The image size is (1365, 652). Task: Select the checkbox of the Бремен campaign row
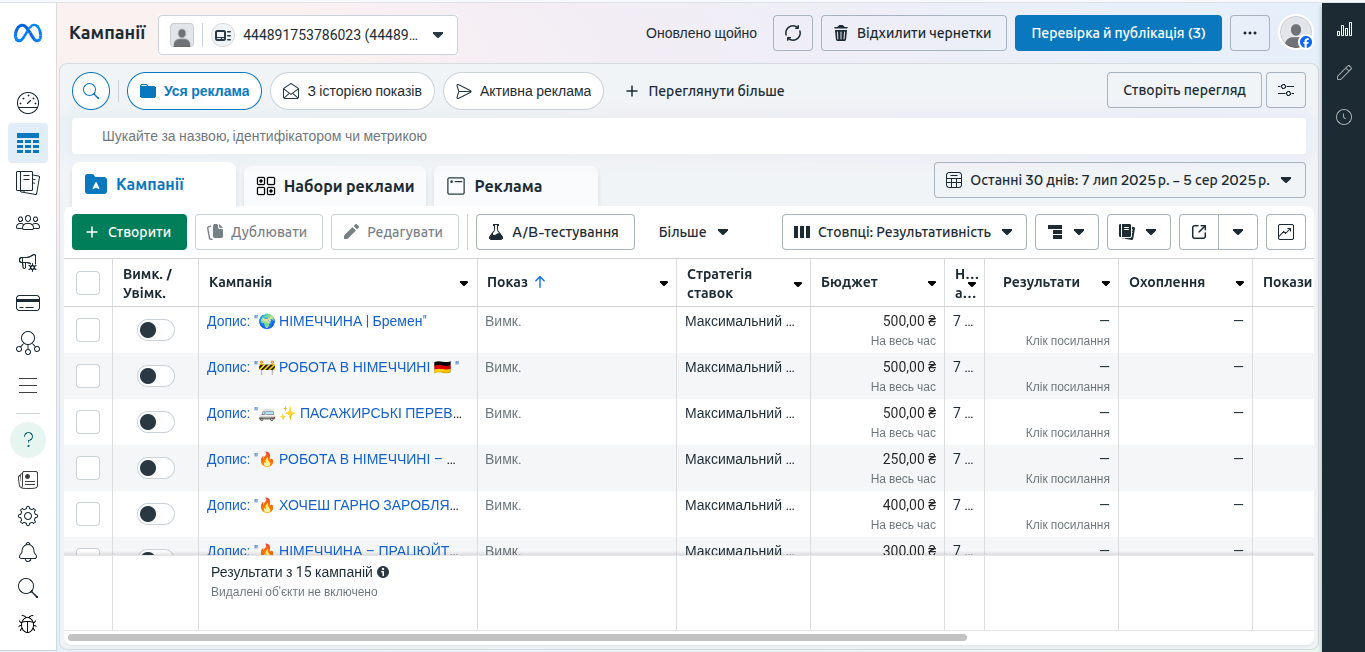tap(88, 329)
